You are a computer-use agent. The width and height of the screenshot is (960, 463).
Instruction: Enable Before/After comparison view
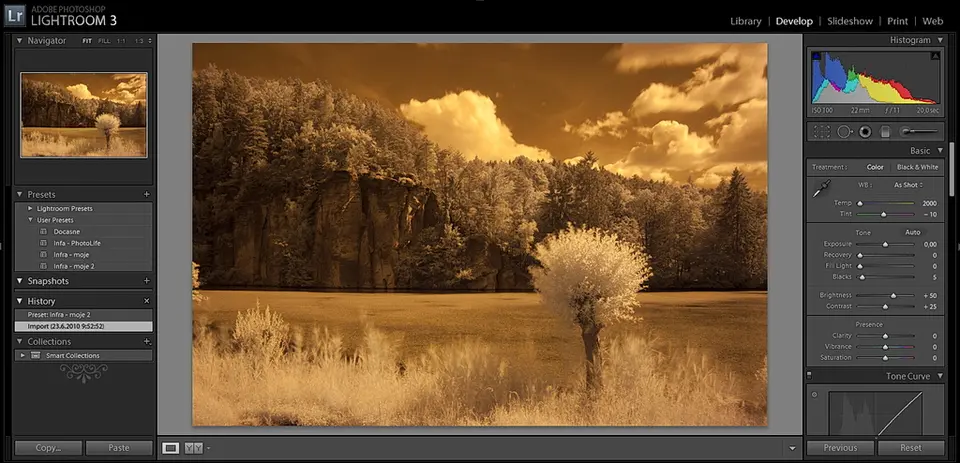point(193,448)
